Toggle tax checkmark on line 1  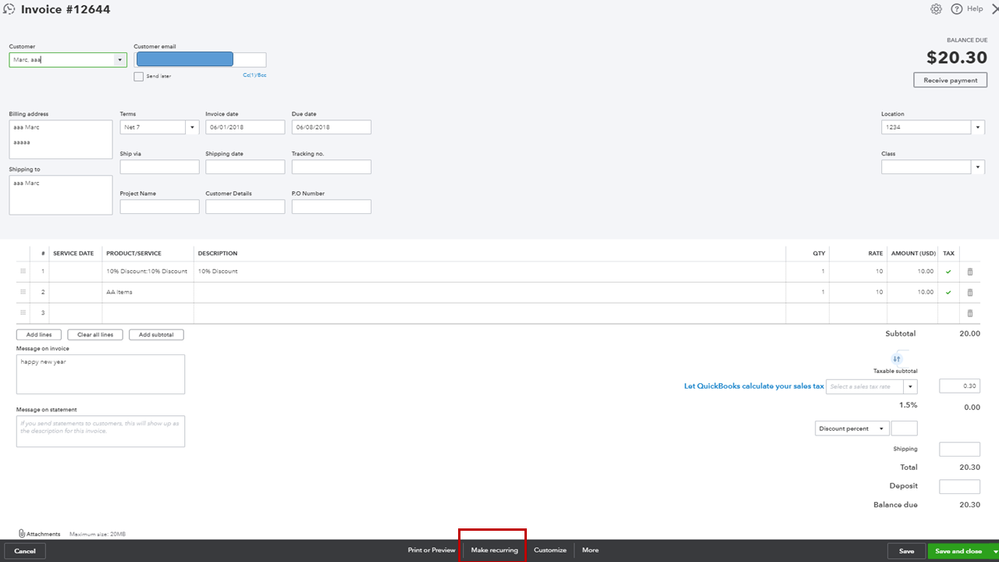(x=948, y=271)
